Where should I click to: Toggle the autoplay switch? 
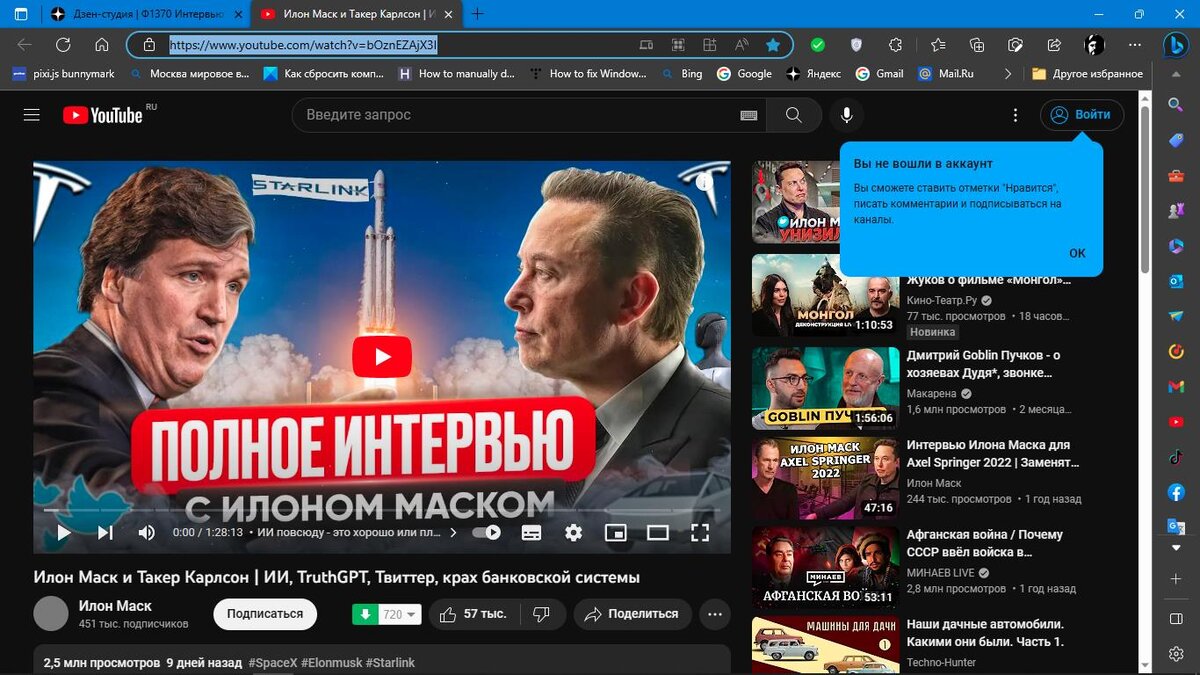pos(487,533)
